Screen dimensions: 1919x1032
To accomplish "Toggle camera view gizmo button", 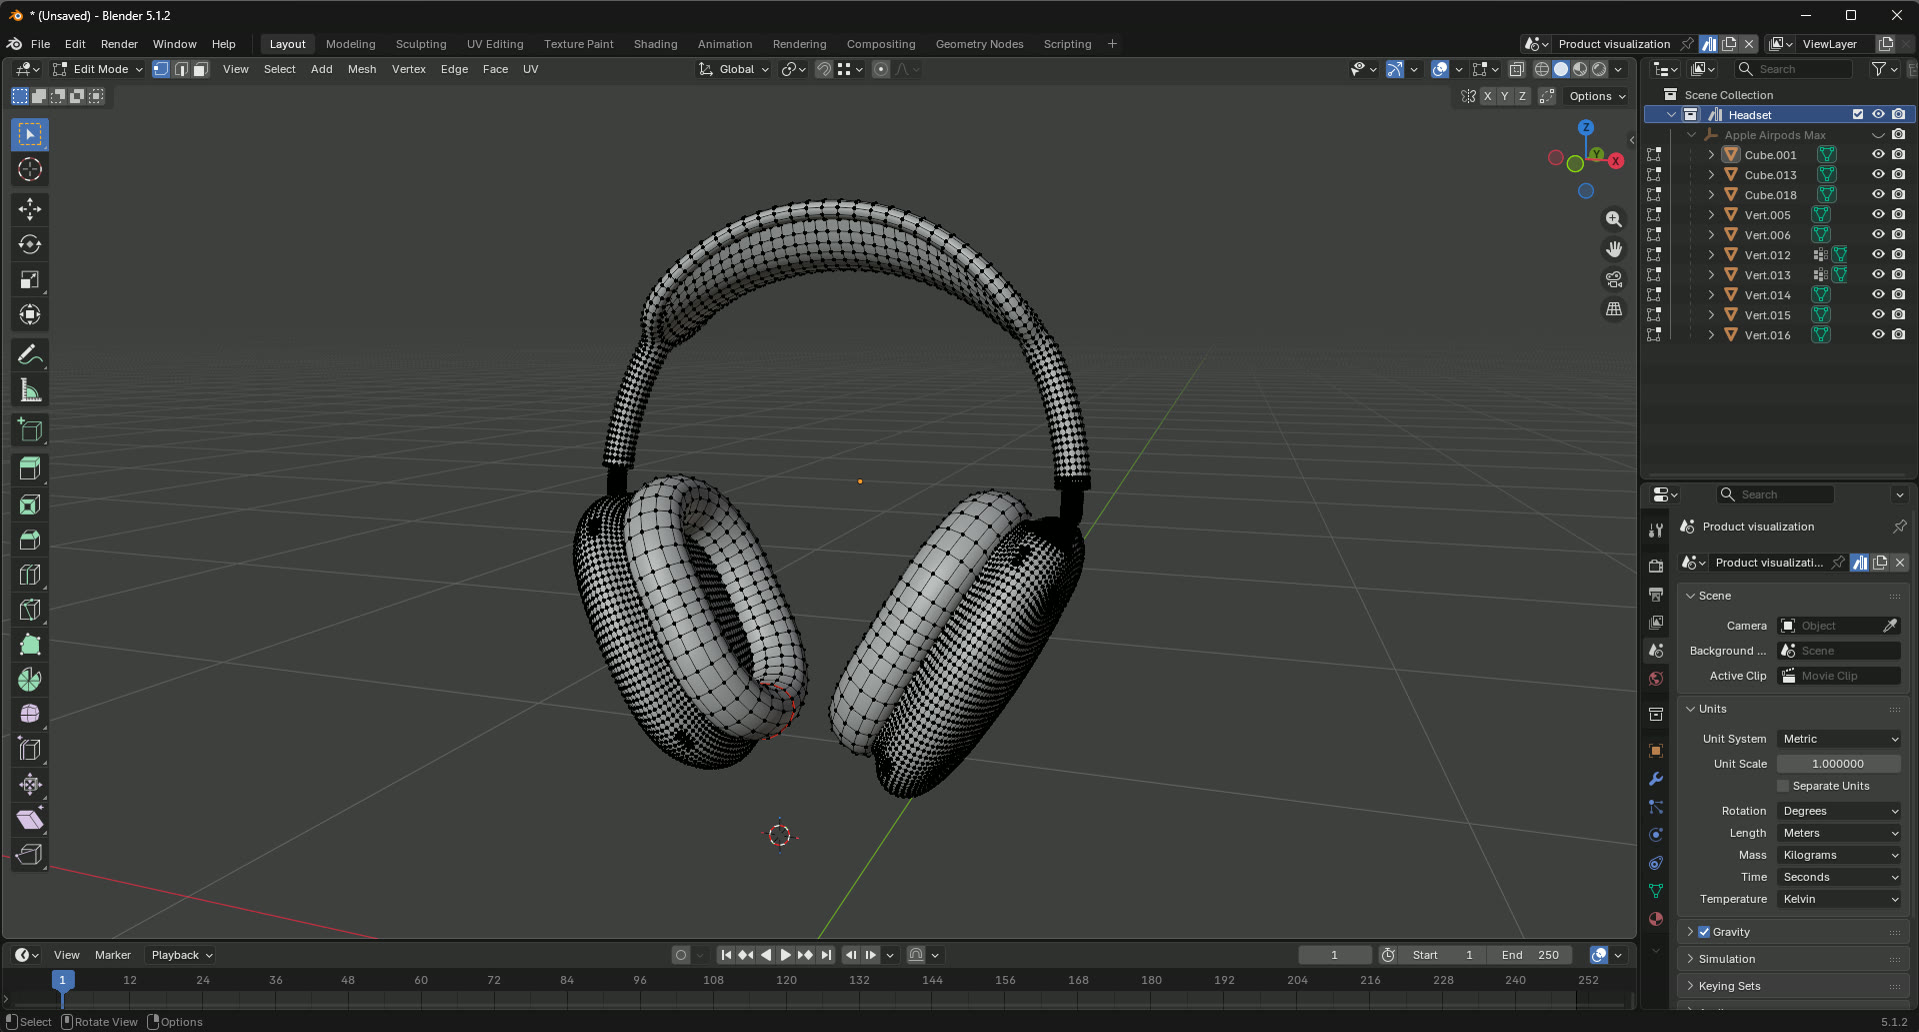I will [x=1614, y=279].
